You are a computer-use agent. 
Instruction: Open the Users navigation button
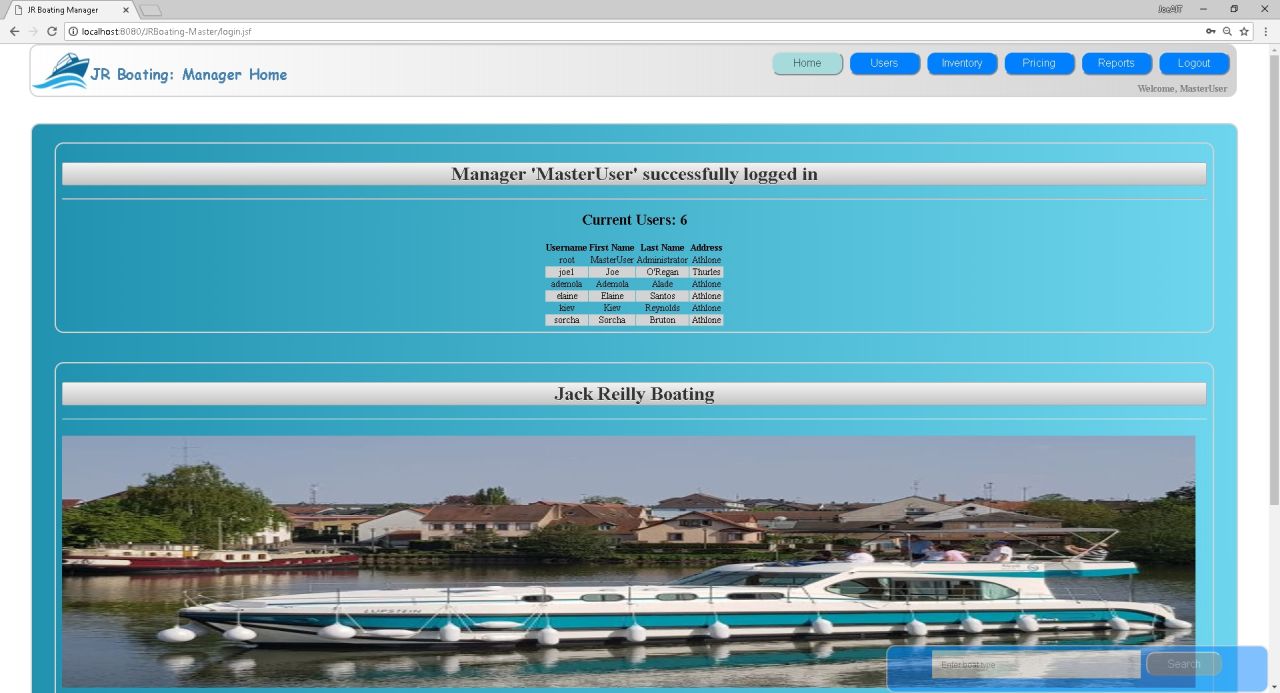tap(884, 63)
